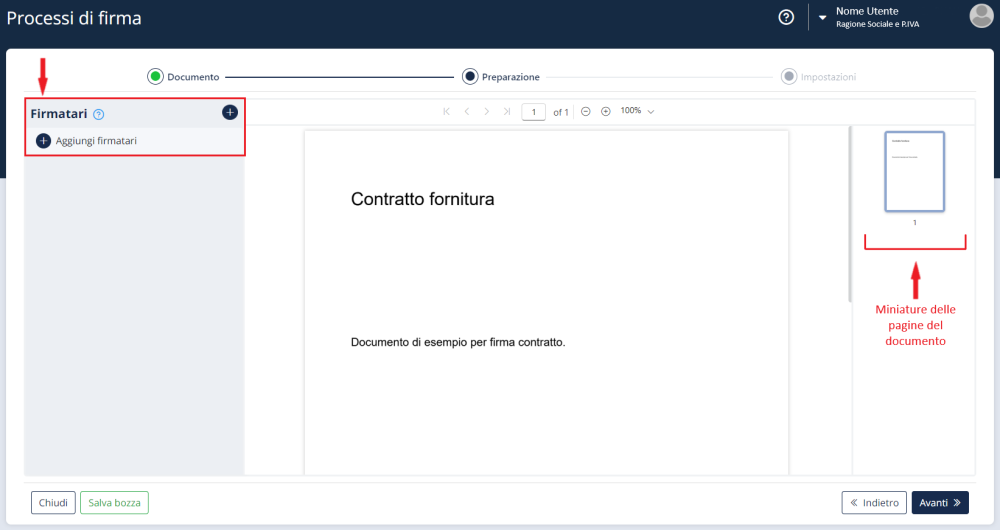Open the help icon in the header
This screenshot has height=530, width=1000.
(786, 17)
